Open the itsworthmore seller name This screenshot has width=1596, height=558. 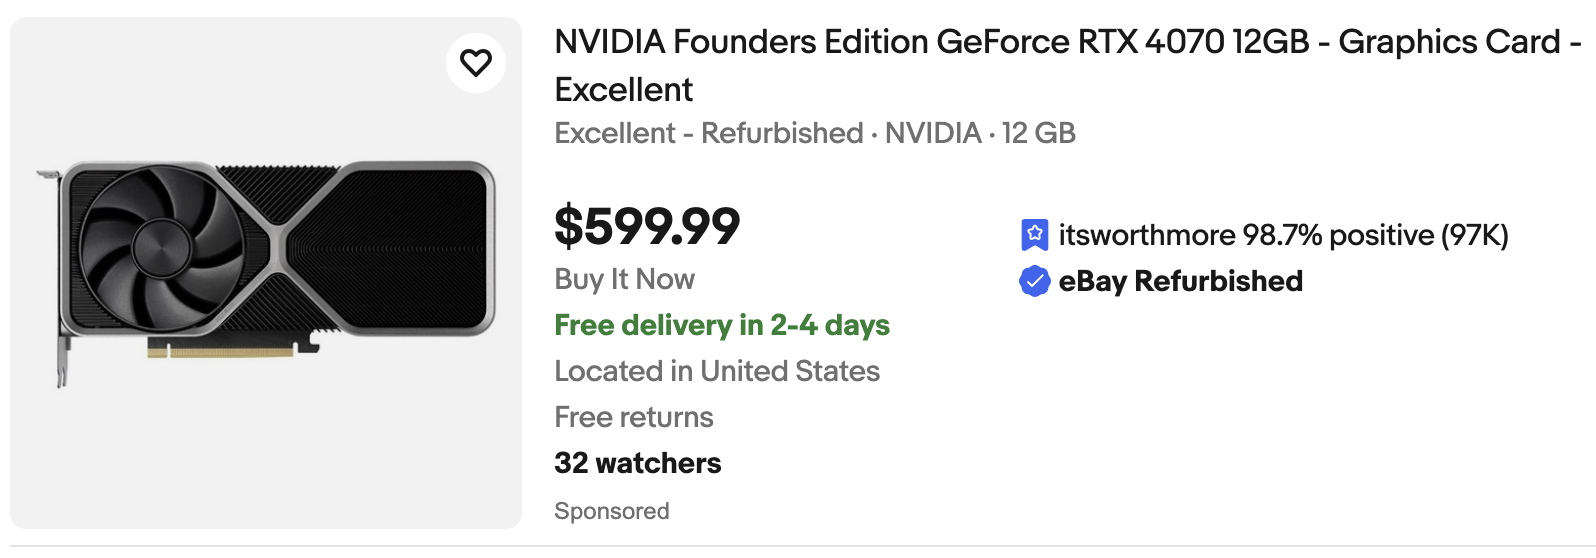(x=1146, y=235)
